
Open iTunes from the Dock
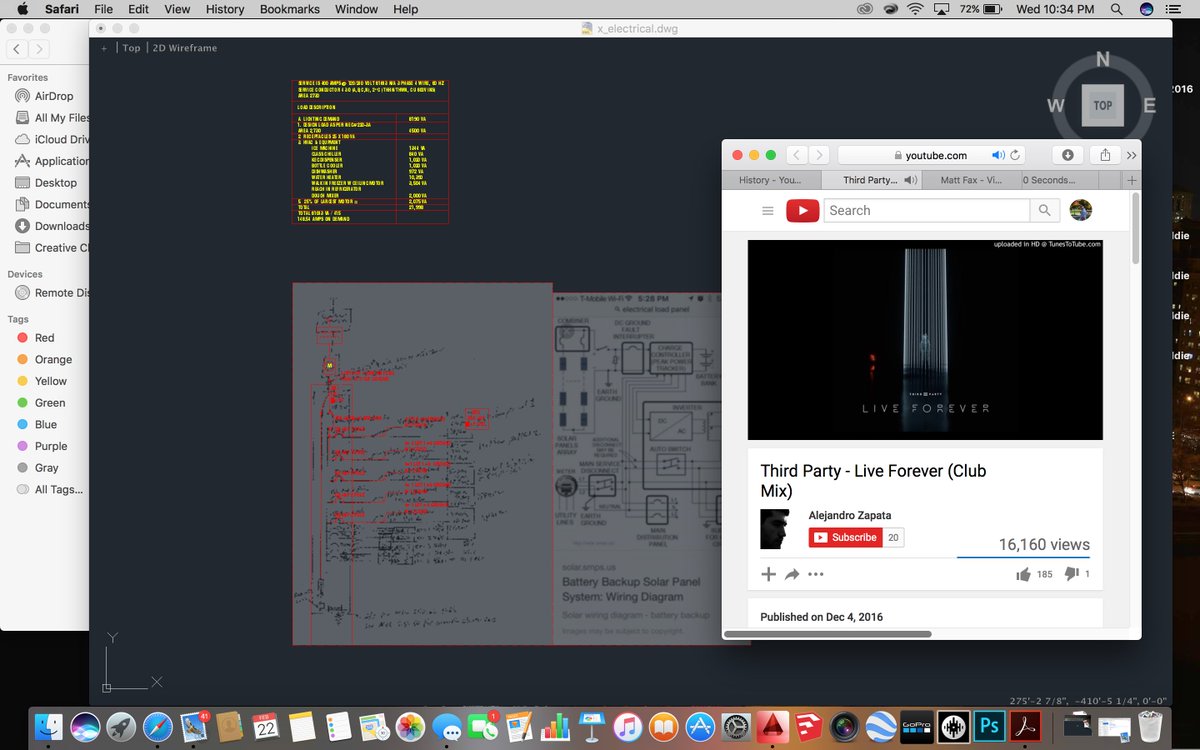point(627,727)
